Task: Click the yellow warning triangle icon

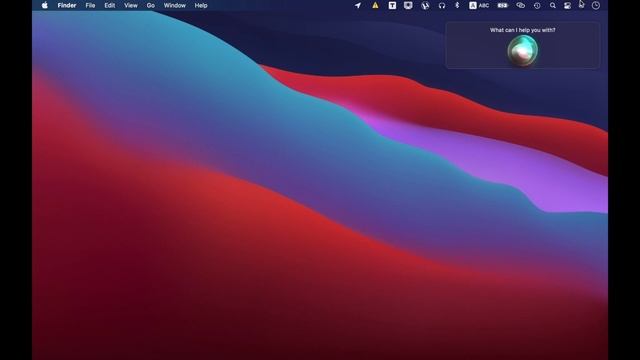Action: coord(375,5)
